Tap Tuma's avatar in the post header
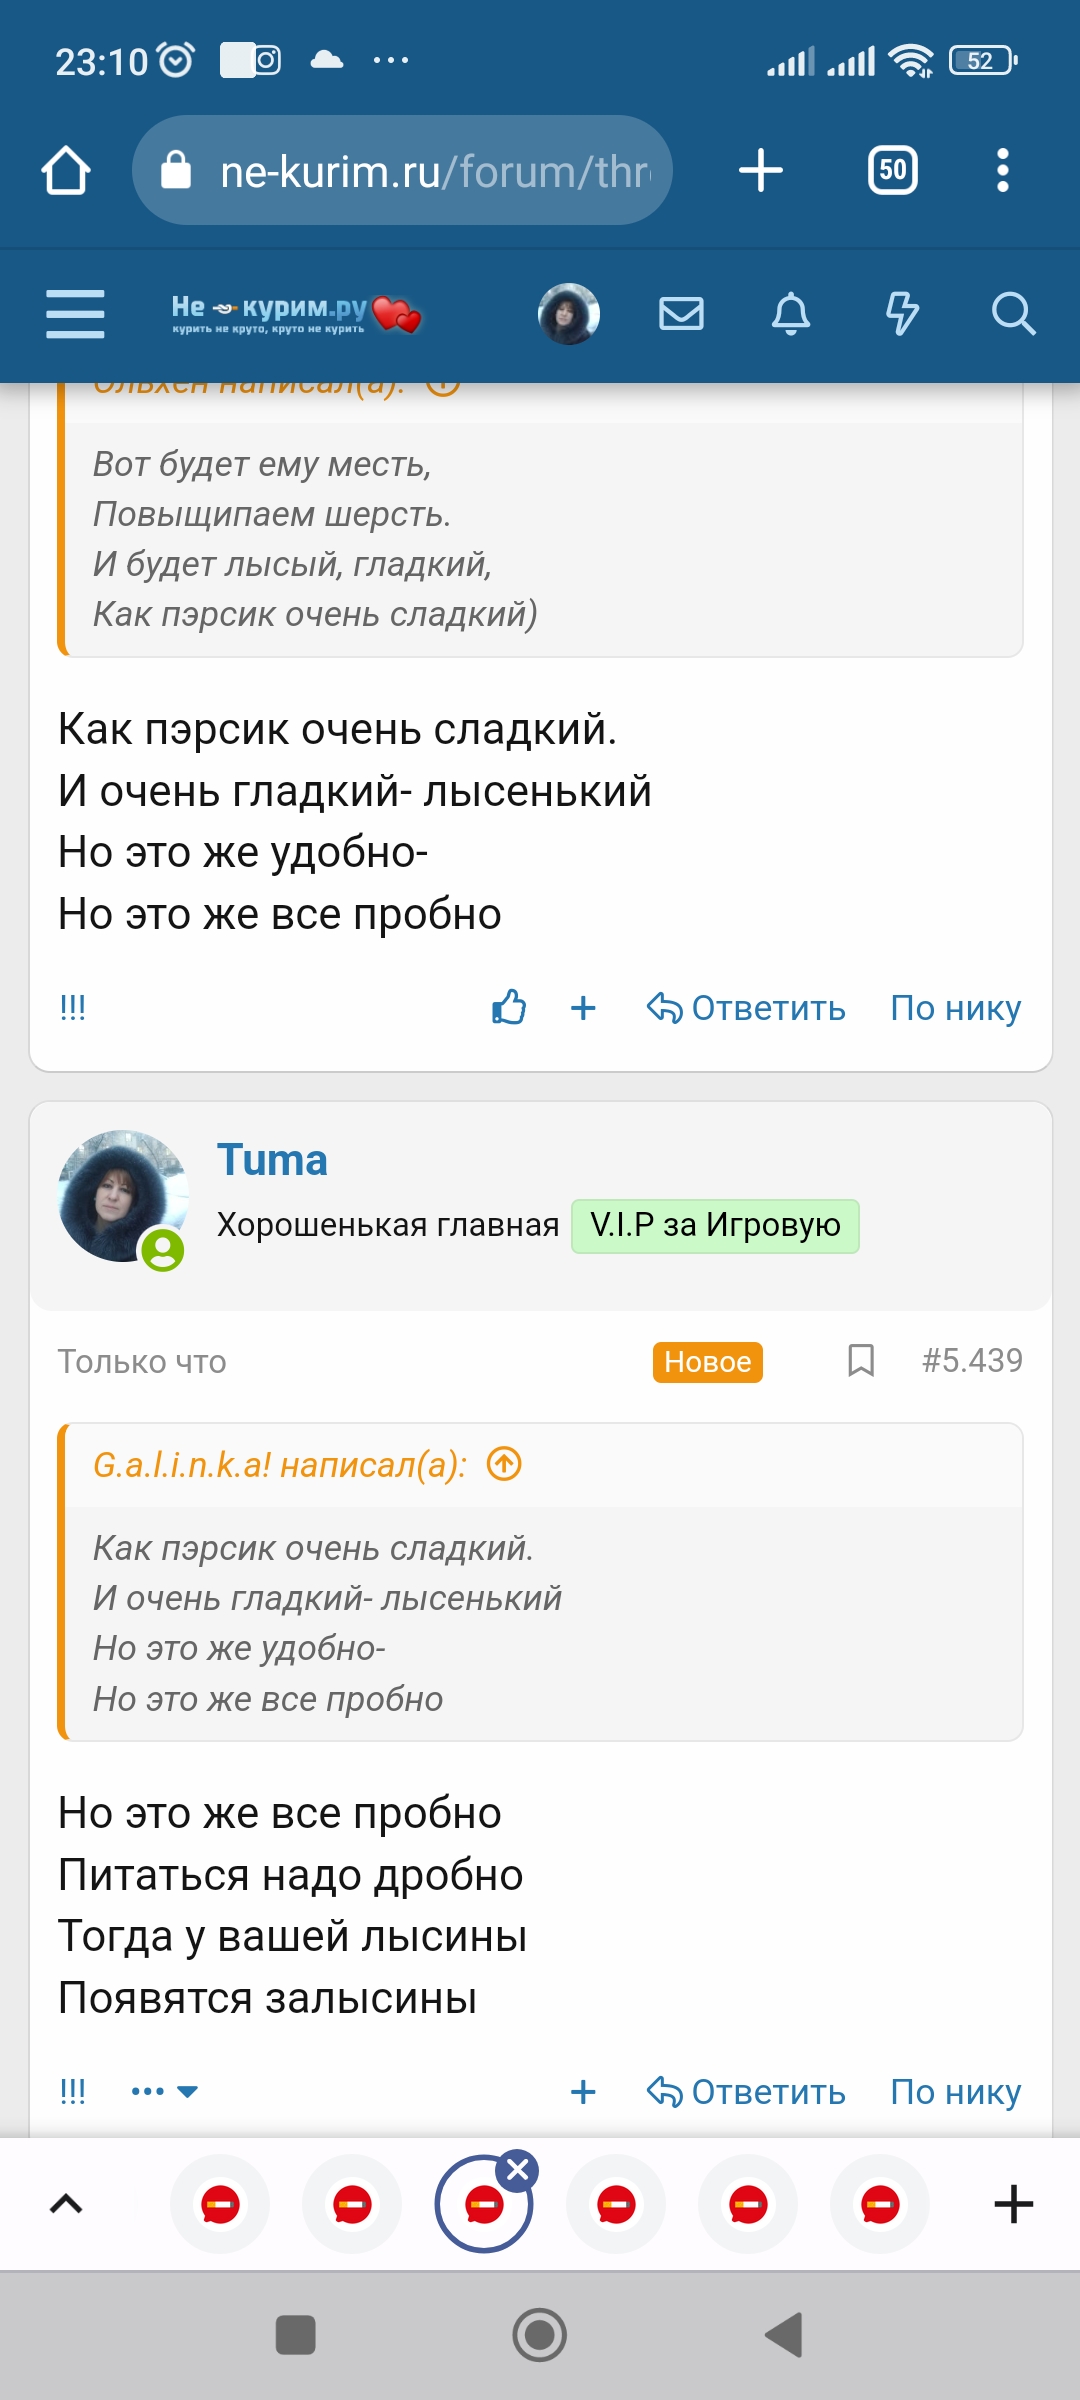 click(x=123, y=1196)
